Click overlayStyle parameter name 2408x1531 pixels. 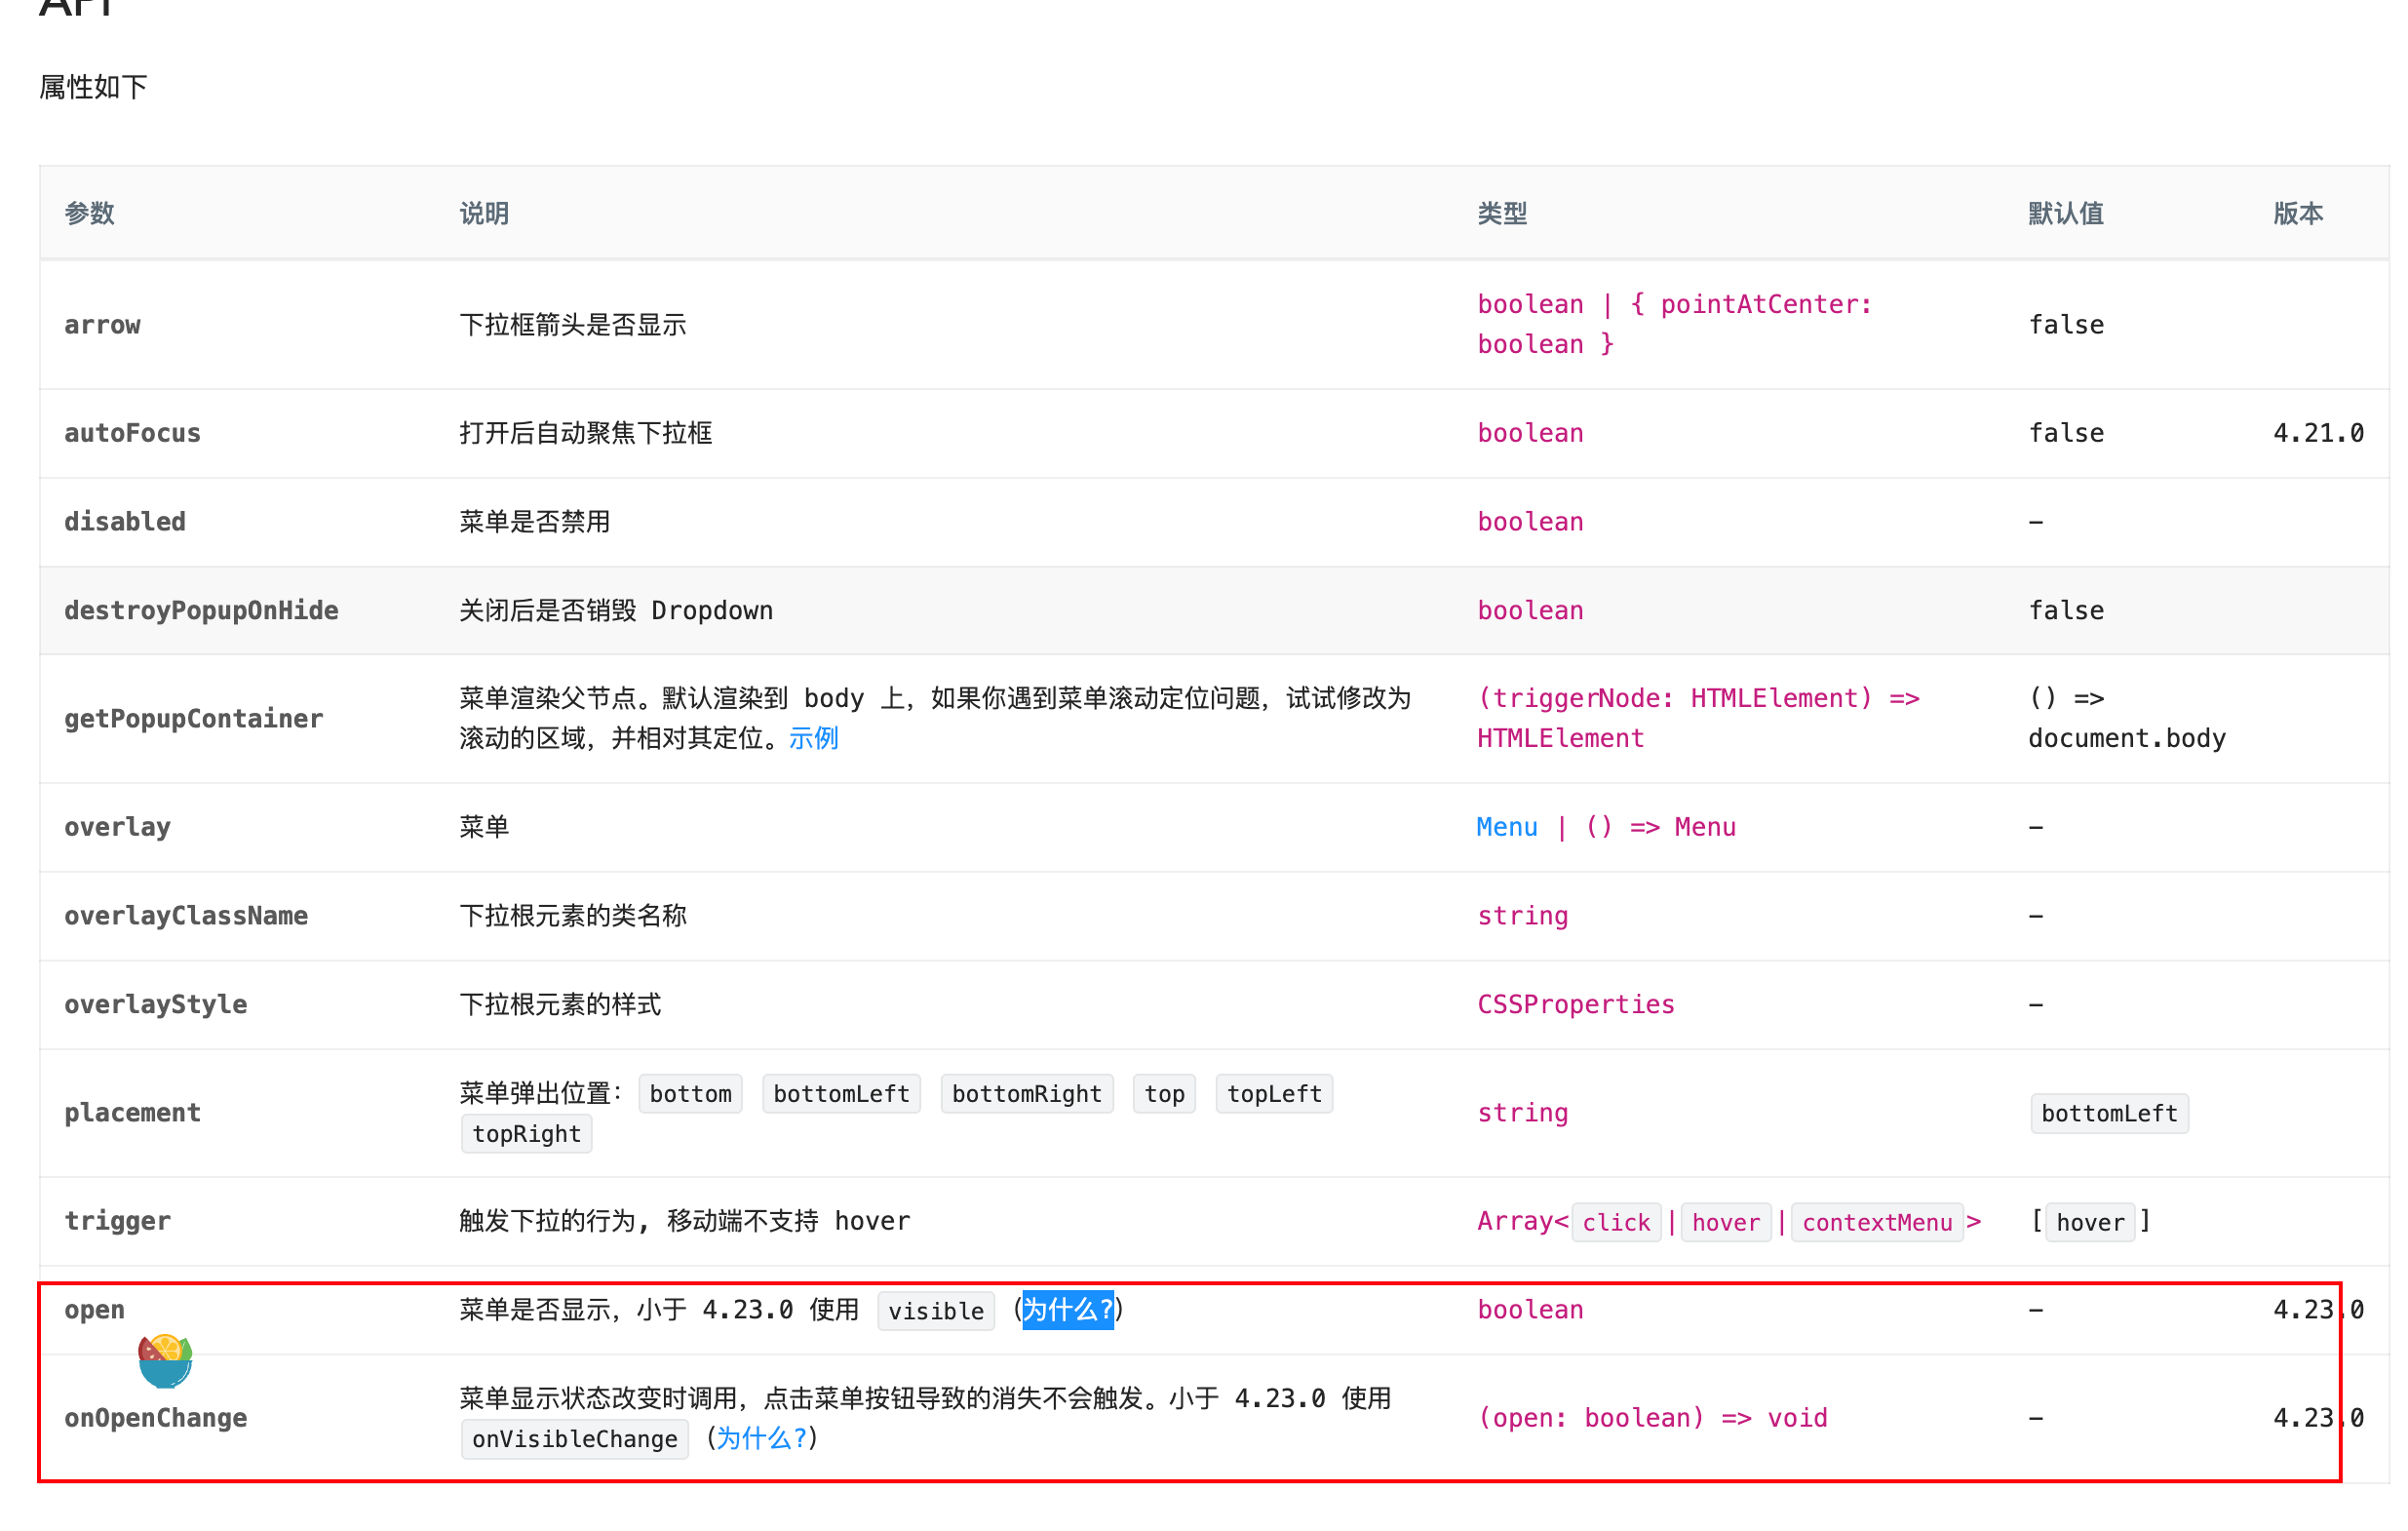[155, 1004]
